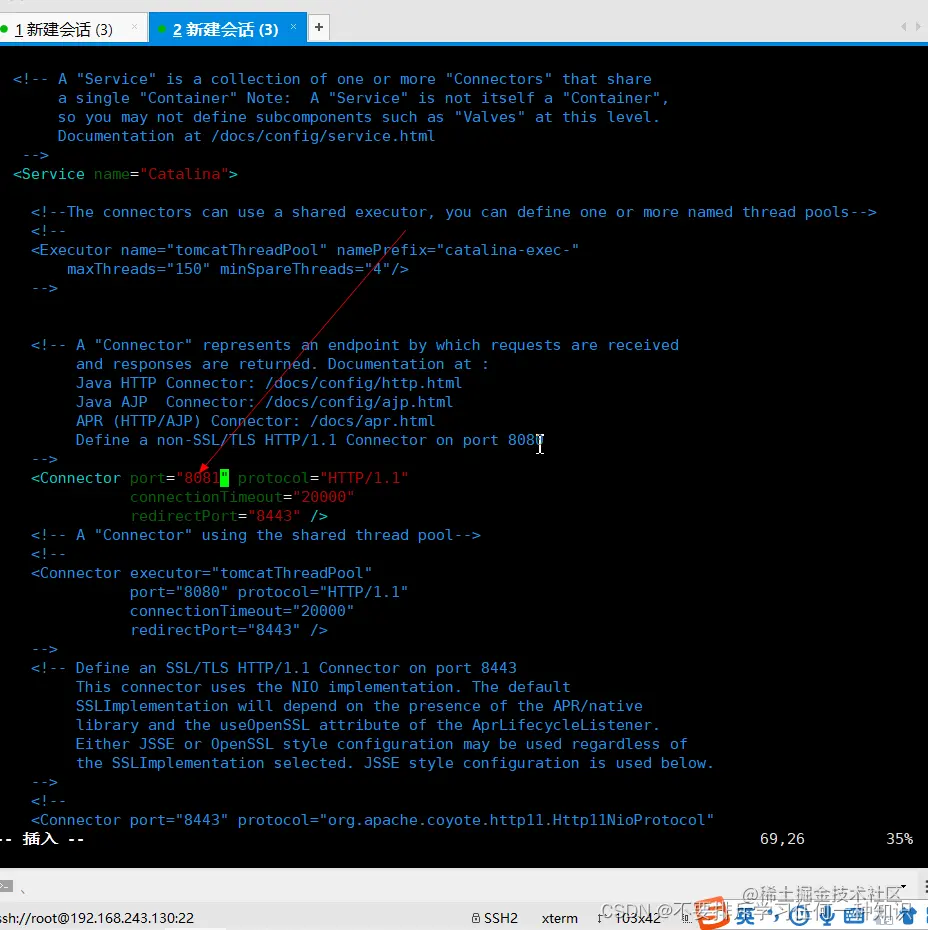Click the "-- 插入 --" vim mode indicator
Viewport: 928px width, 930px height.
tap(42, 839)
